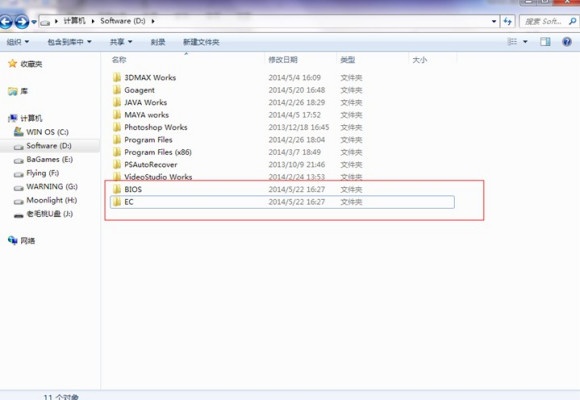
Task: Click the PSAutoRecover folder icon
Action: [117, 164]
